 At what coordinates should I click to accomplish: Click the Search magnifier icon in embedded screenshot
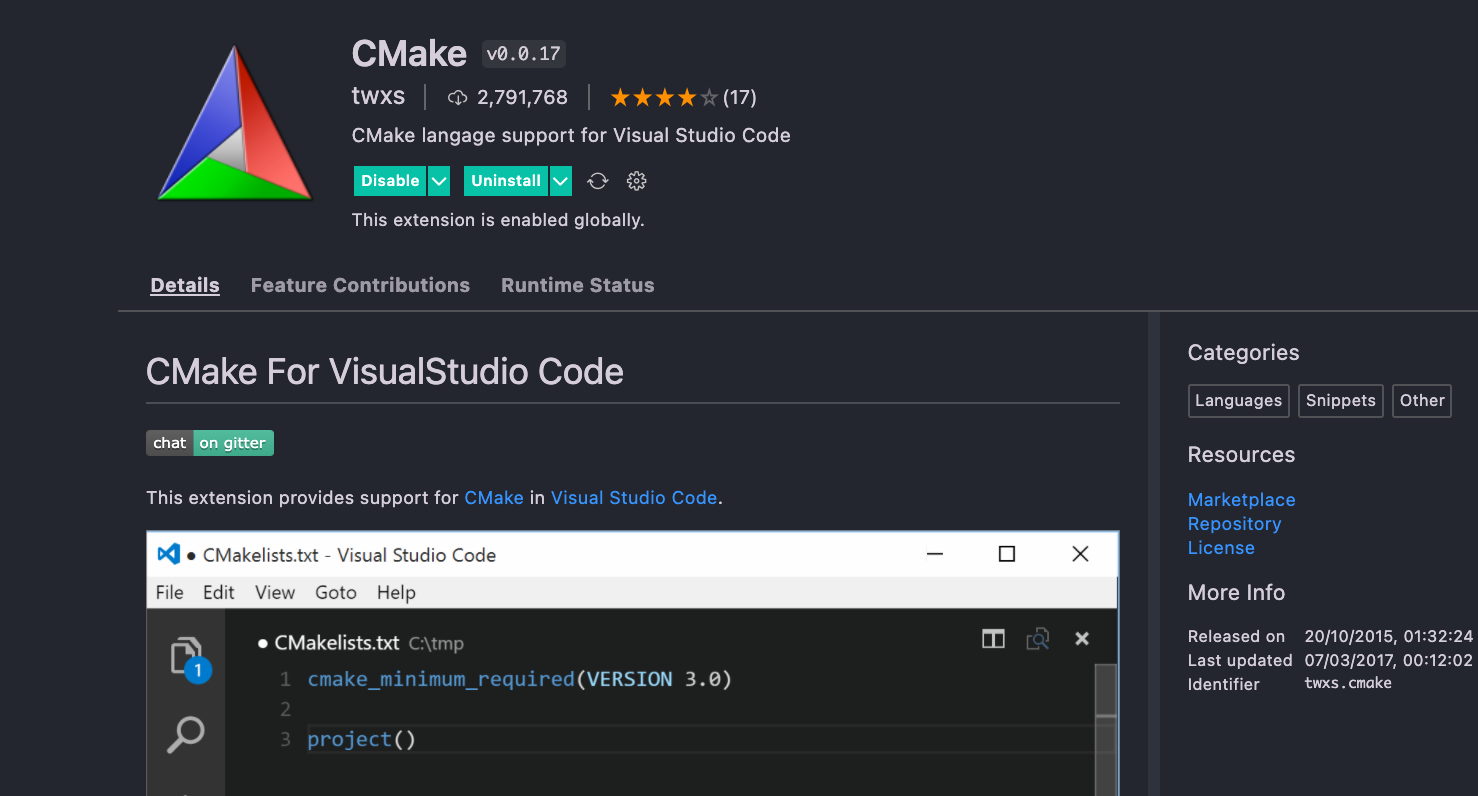click(186, 735)
